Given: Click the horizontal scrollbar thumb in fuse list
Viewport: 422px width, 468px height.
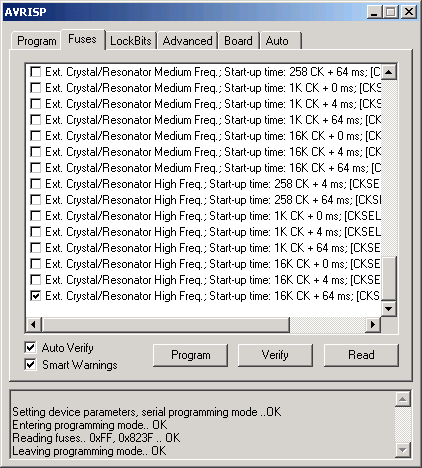Looking at the screenshot, I should [x=166, y=324].
